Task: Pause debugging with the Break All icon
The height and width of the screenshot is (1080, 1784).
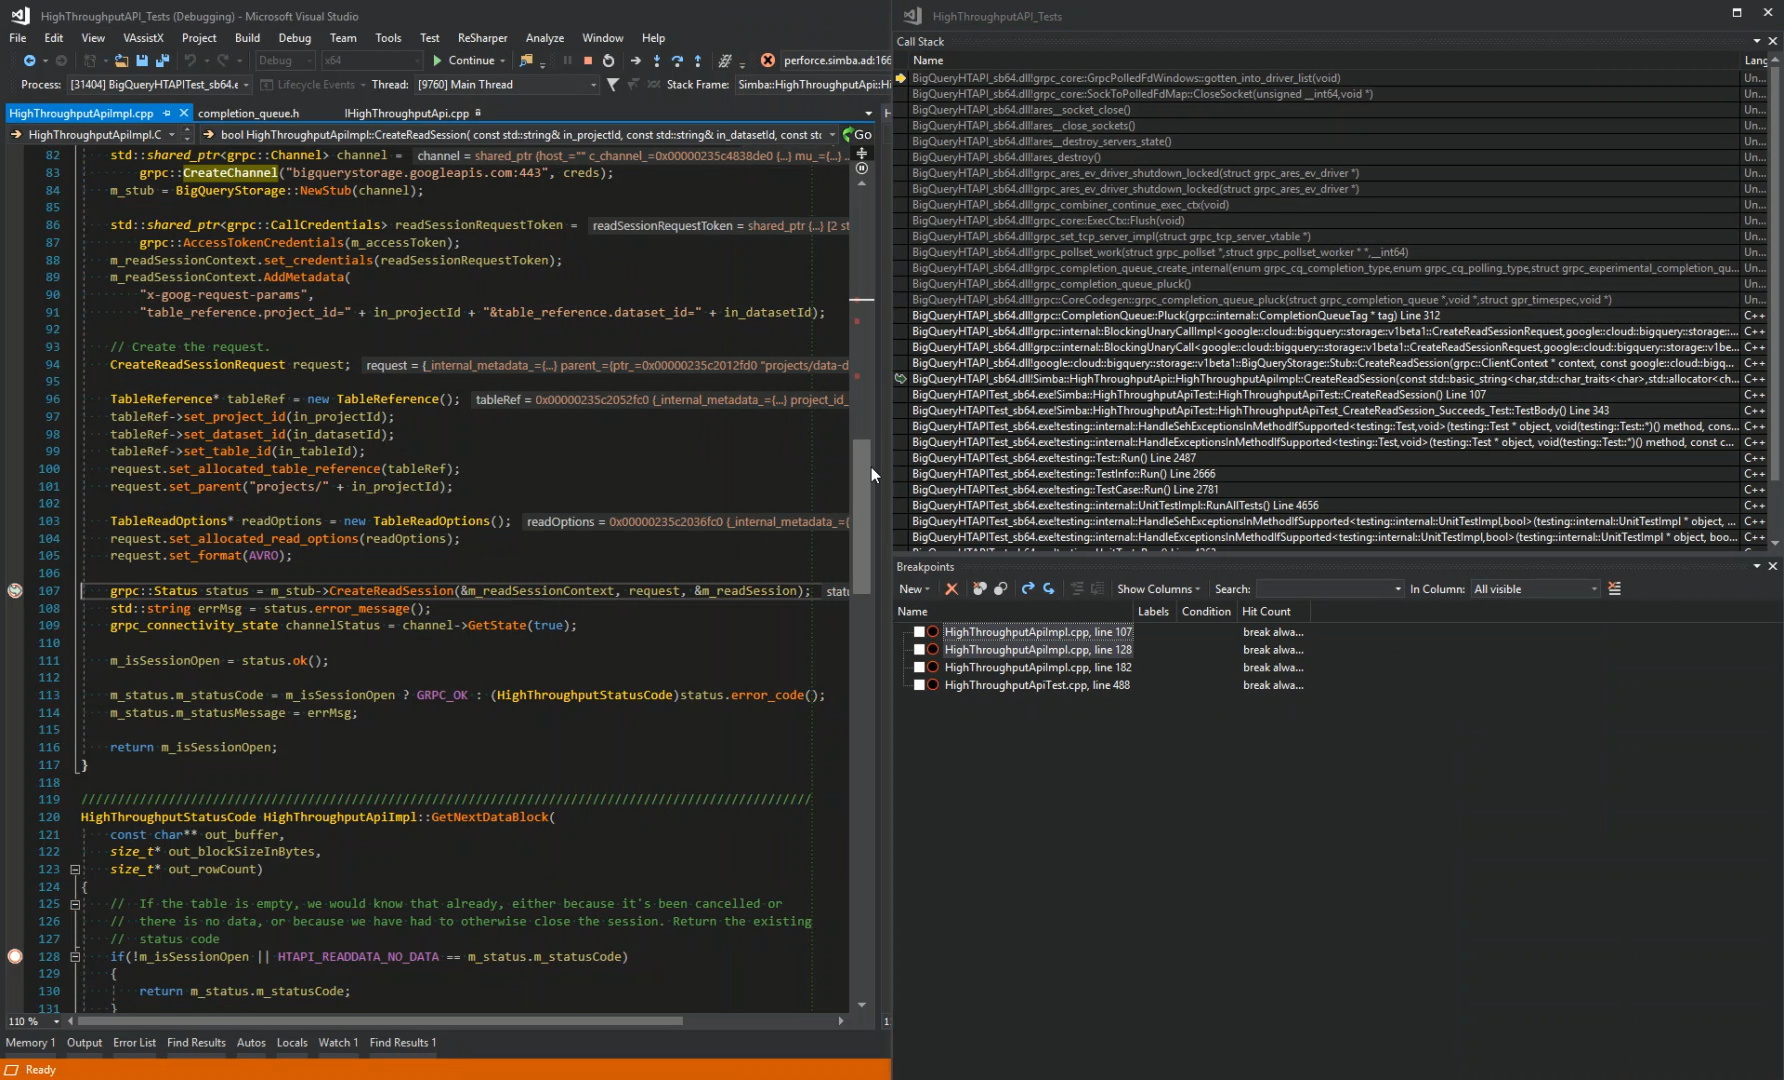Action: (567, 60)
